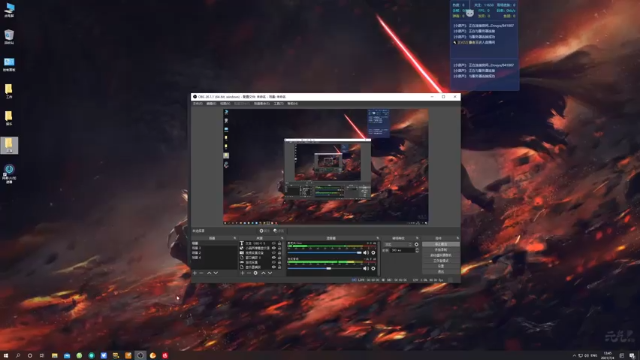
Task: Move selected source up with arrow icon
Action: click(x=263, y=273)
